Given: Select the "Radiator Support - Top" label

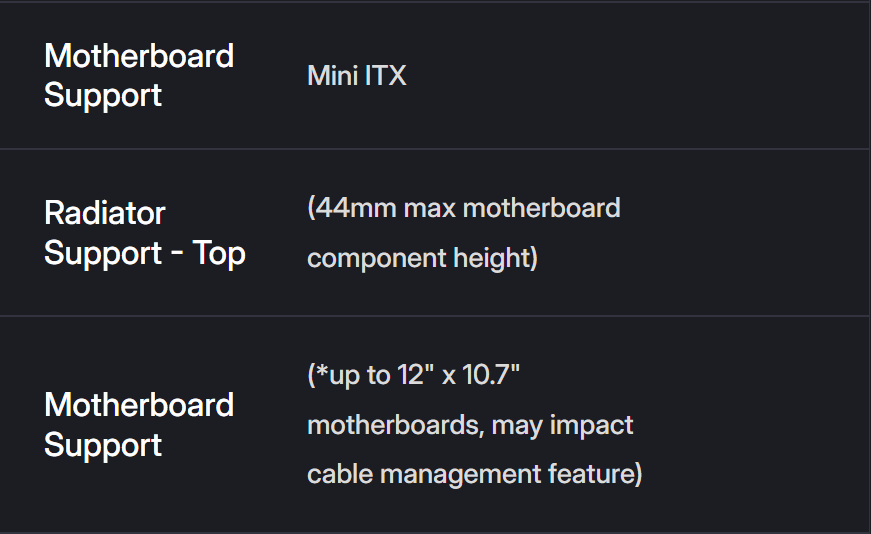Looking at the screenshot, I should 145,233.
